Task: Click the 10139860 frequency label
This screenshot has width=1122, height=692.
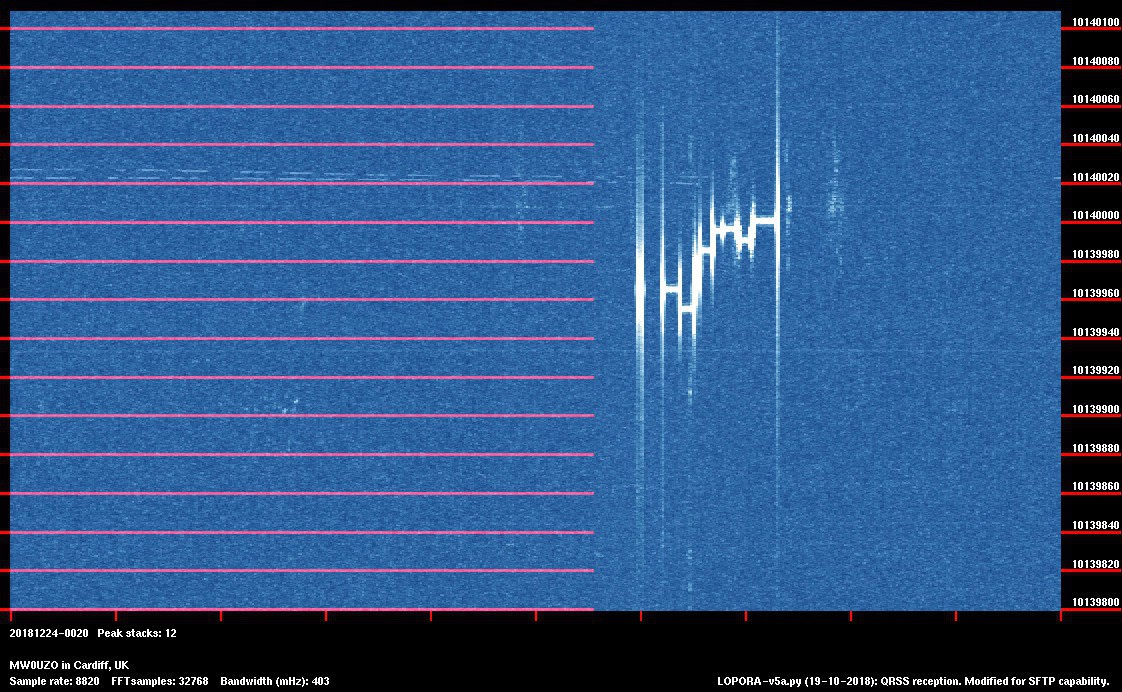Action: [1095, 487]
